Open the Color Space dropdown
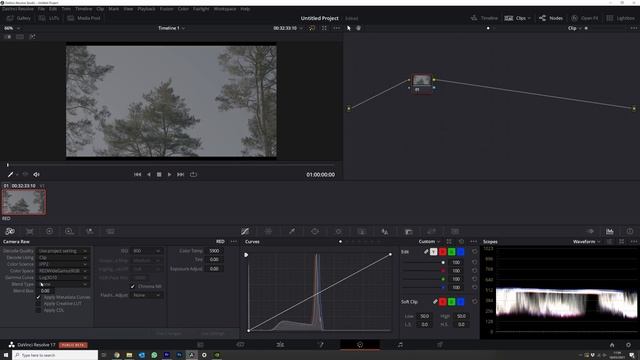The width and height of the screenshot is (640, 360). [x=62, y=271]
